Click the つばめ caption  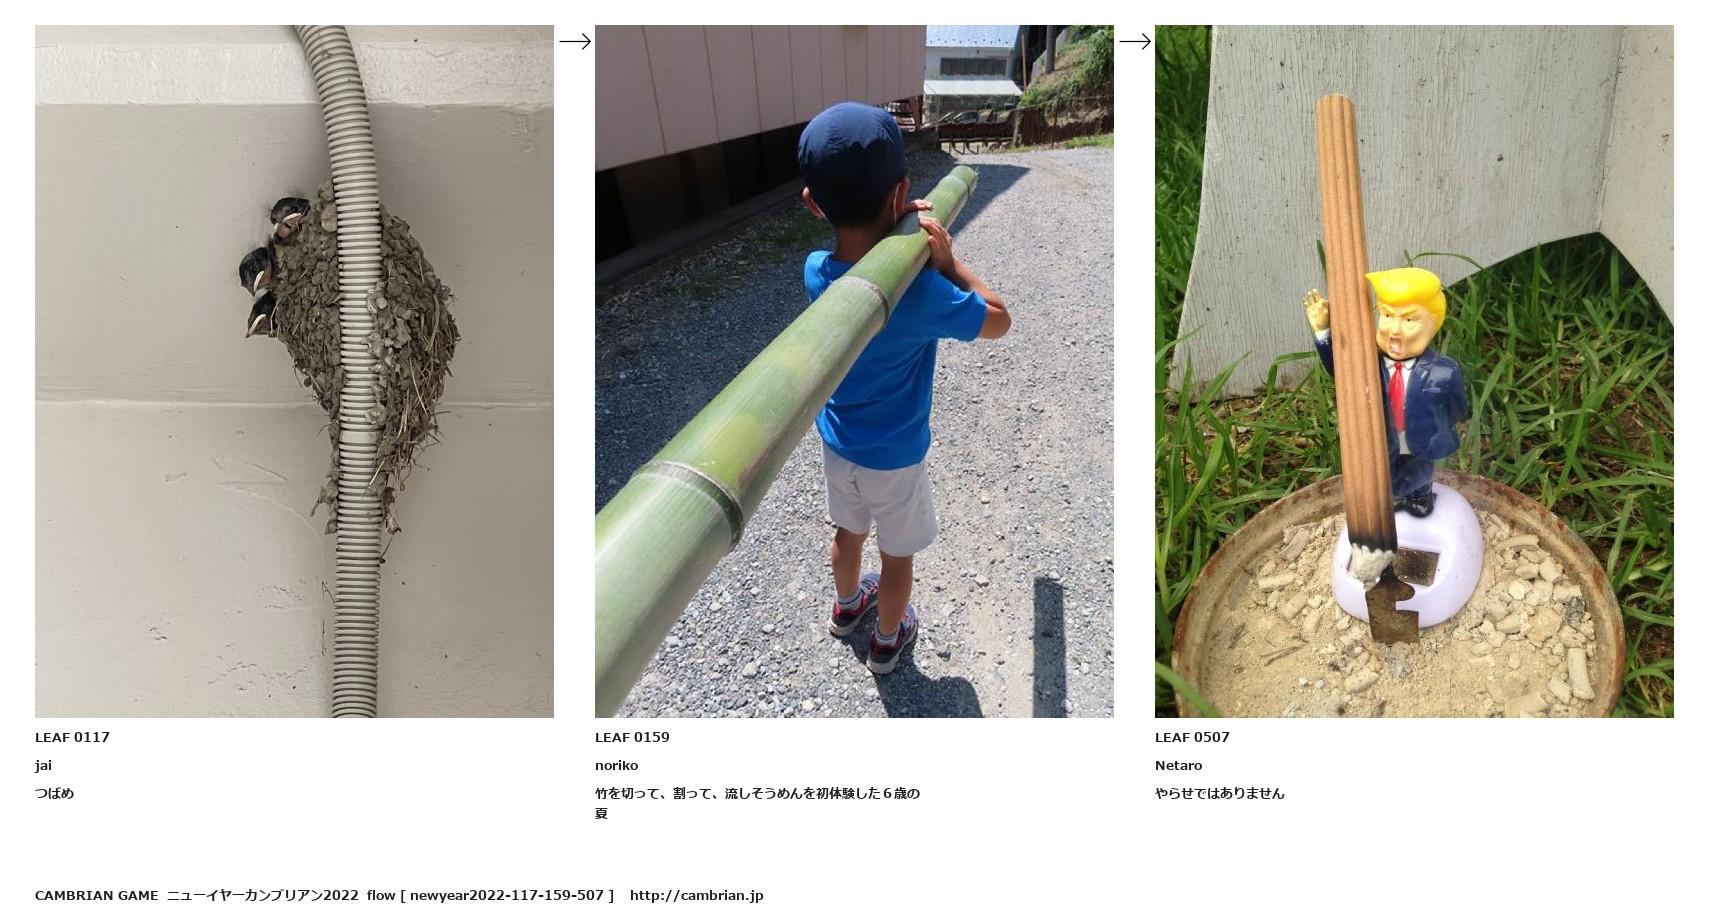tap(54, 793)
